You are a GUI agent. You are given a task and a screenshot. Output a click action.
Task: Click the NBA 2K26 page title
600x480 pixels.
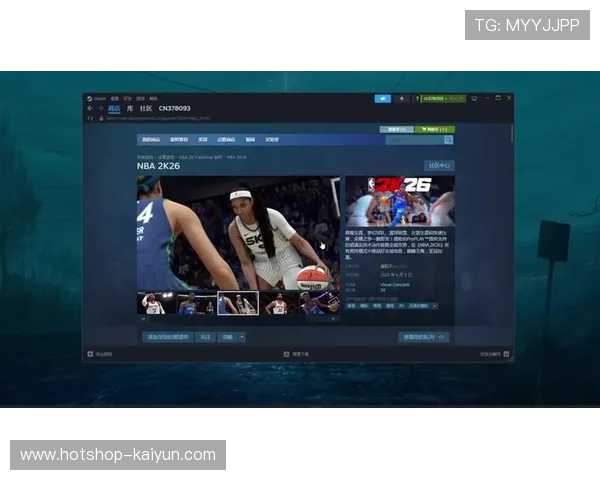coord(158,166)
